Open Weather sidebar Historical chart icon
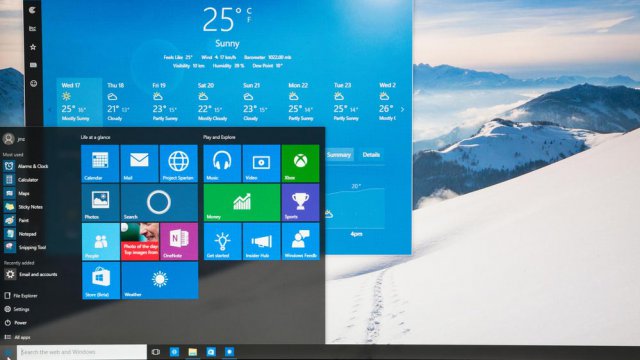Viewport: 640px width, 360px height. (33, 29)
